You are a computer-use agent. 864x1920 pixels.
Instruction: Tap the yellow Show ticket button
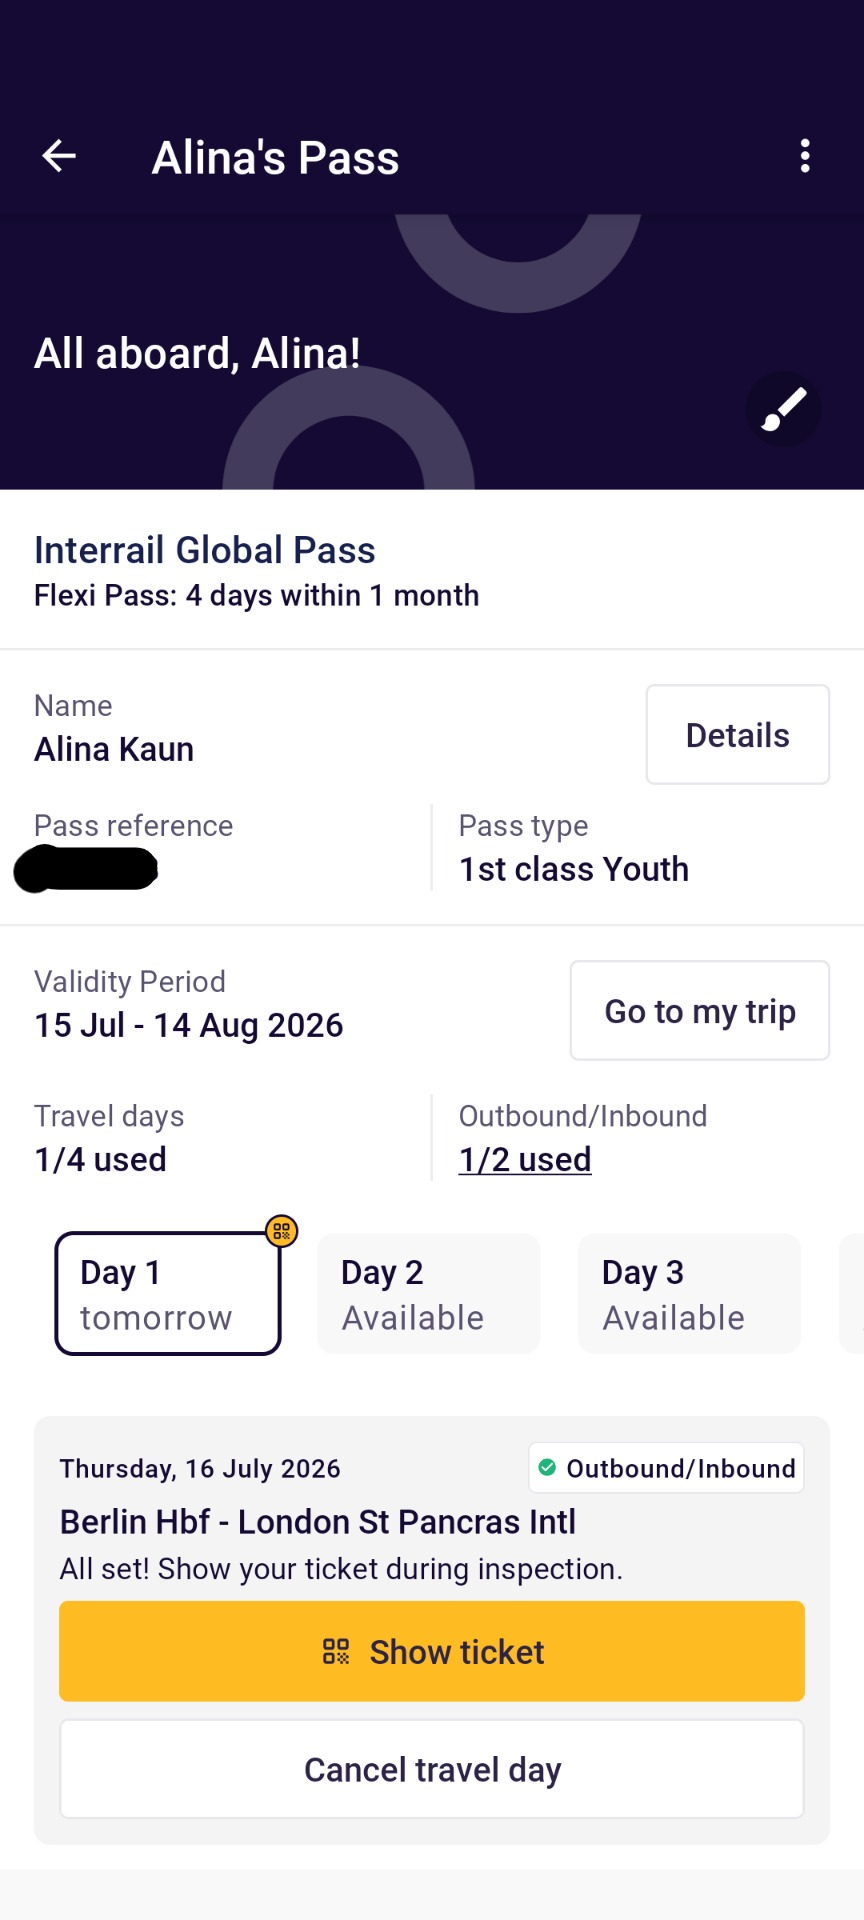[432, 1651]
